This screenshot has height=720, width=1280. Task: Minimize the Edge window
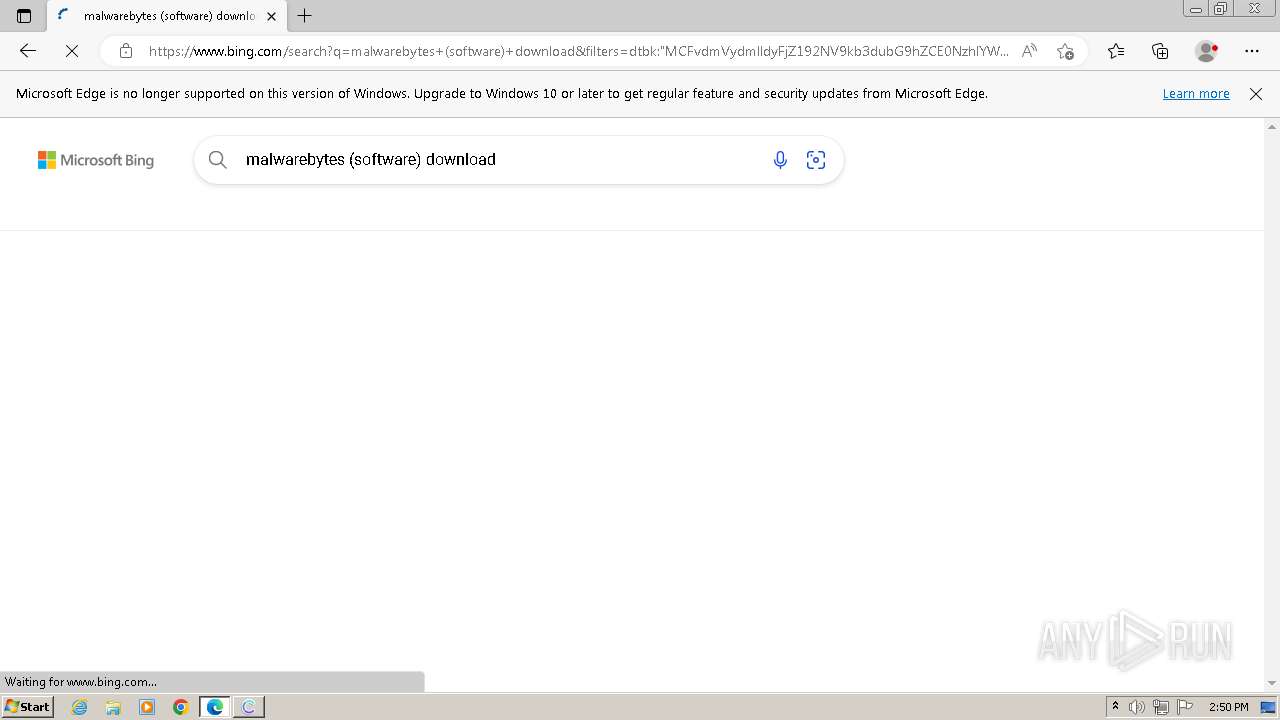1196,9
